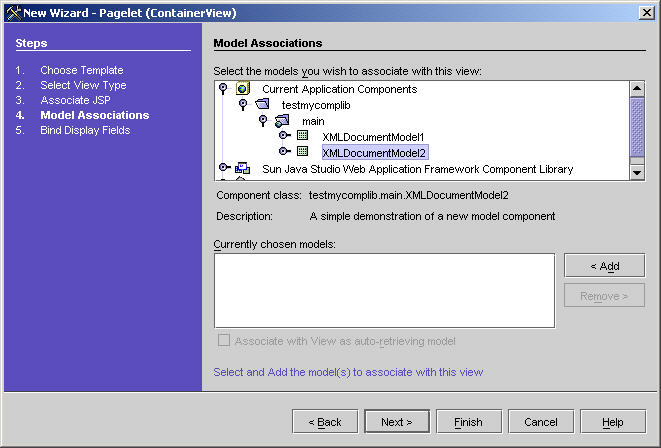Proceed with the Next > button
Viewport: 661px width, 448px height.
(397, 421)
